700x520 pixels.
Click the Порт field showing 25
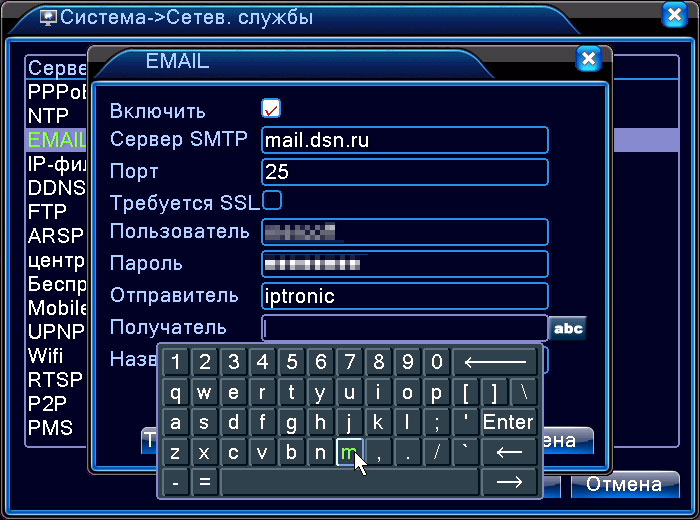[404, 172]
